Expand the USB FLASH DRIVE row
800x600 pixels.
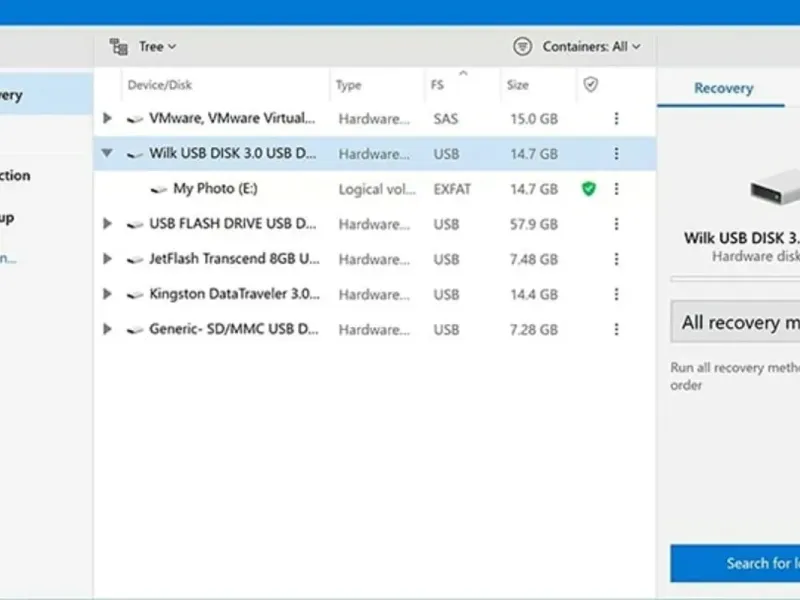[x=107, y=223]
